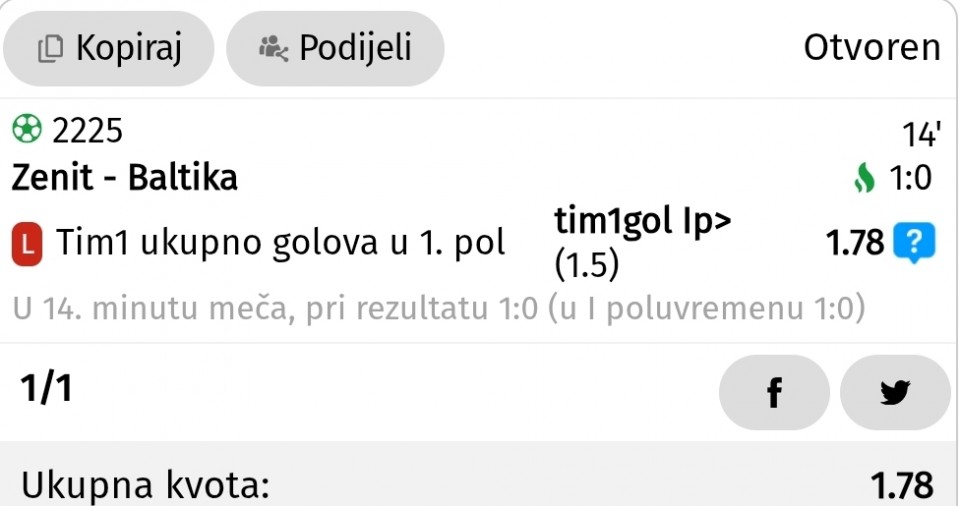Share ticket via Facebook icon
The width and height of the screenshot is (960, 506).
pos(774,392)
